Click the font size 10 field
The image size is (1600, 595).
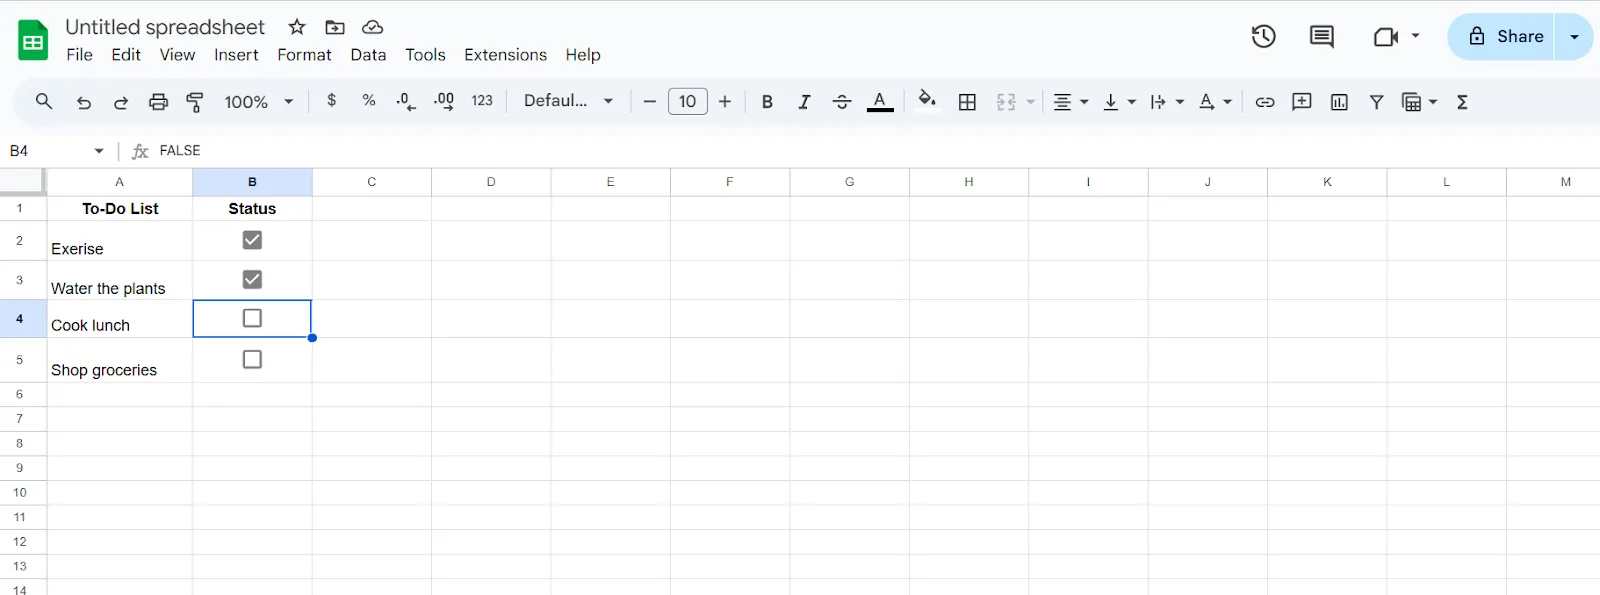click(688, 102)
